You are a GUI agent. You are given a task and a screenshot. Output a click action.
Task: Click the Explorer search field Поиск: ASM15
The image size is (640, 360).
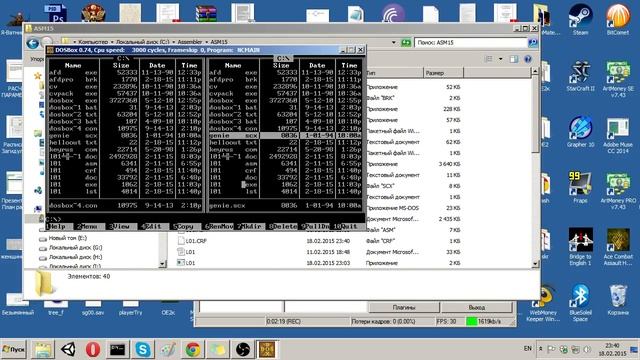(x=471, y=42)
